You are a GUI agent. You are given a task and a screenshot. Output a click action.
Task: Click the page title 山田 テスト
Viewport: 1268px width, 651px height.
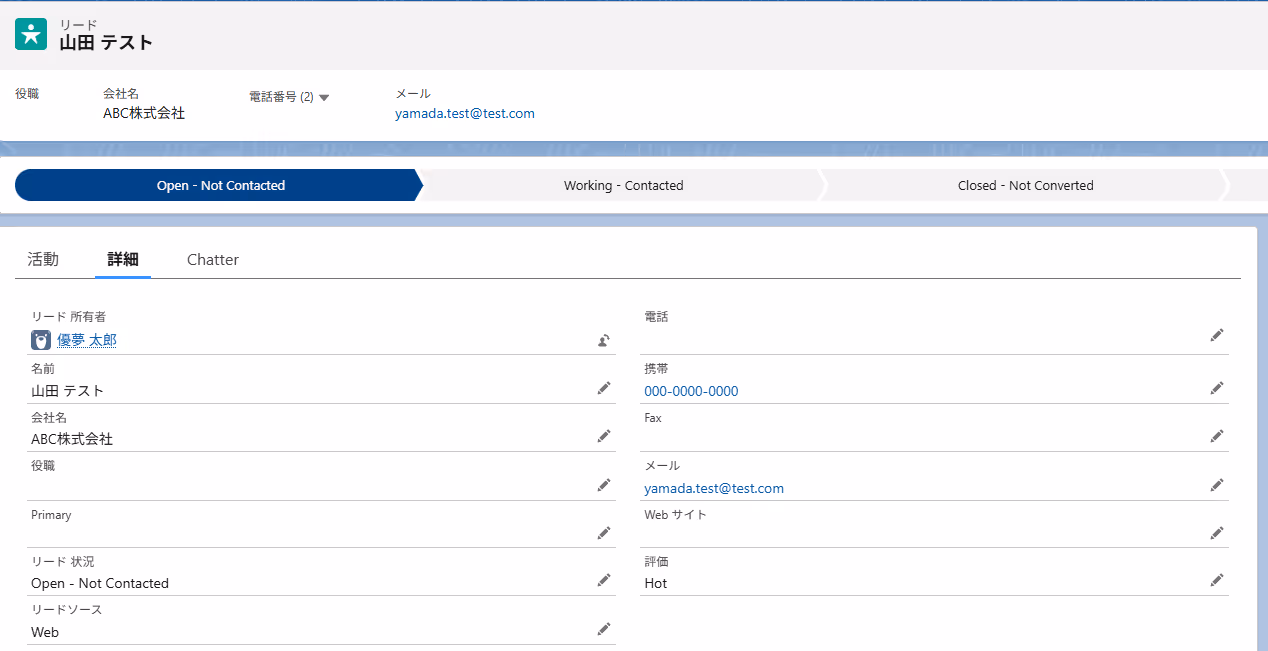coord(106,43)
